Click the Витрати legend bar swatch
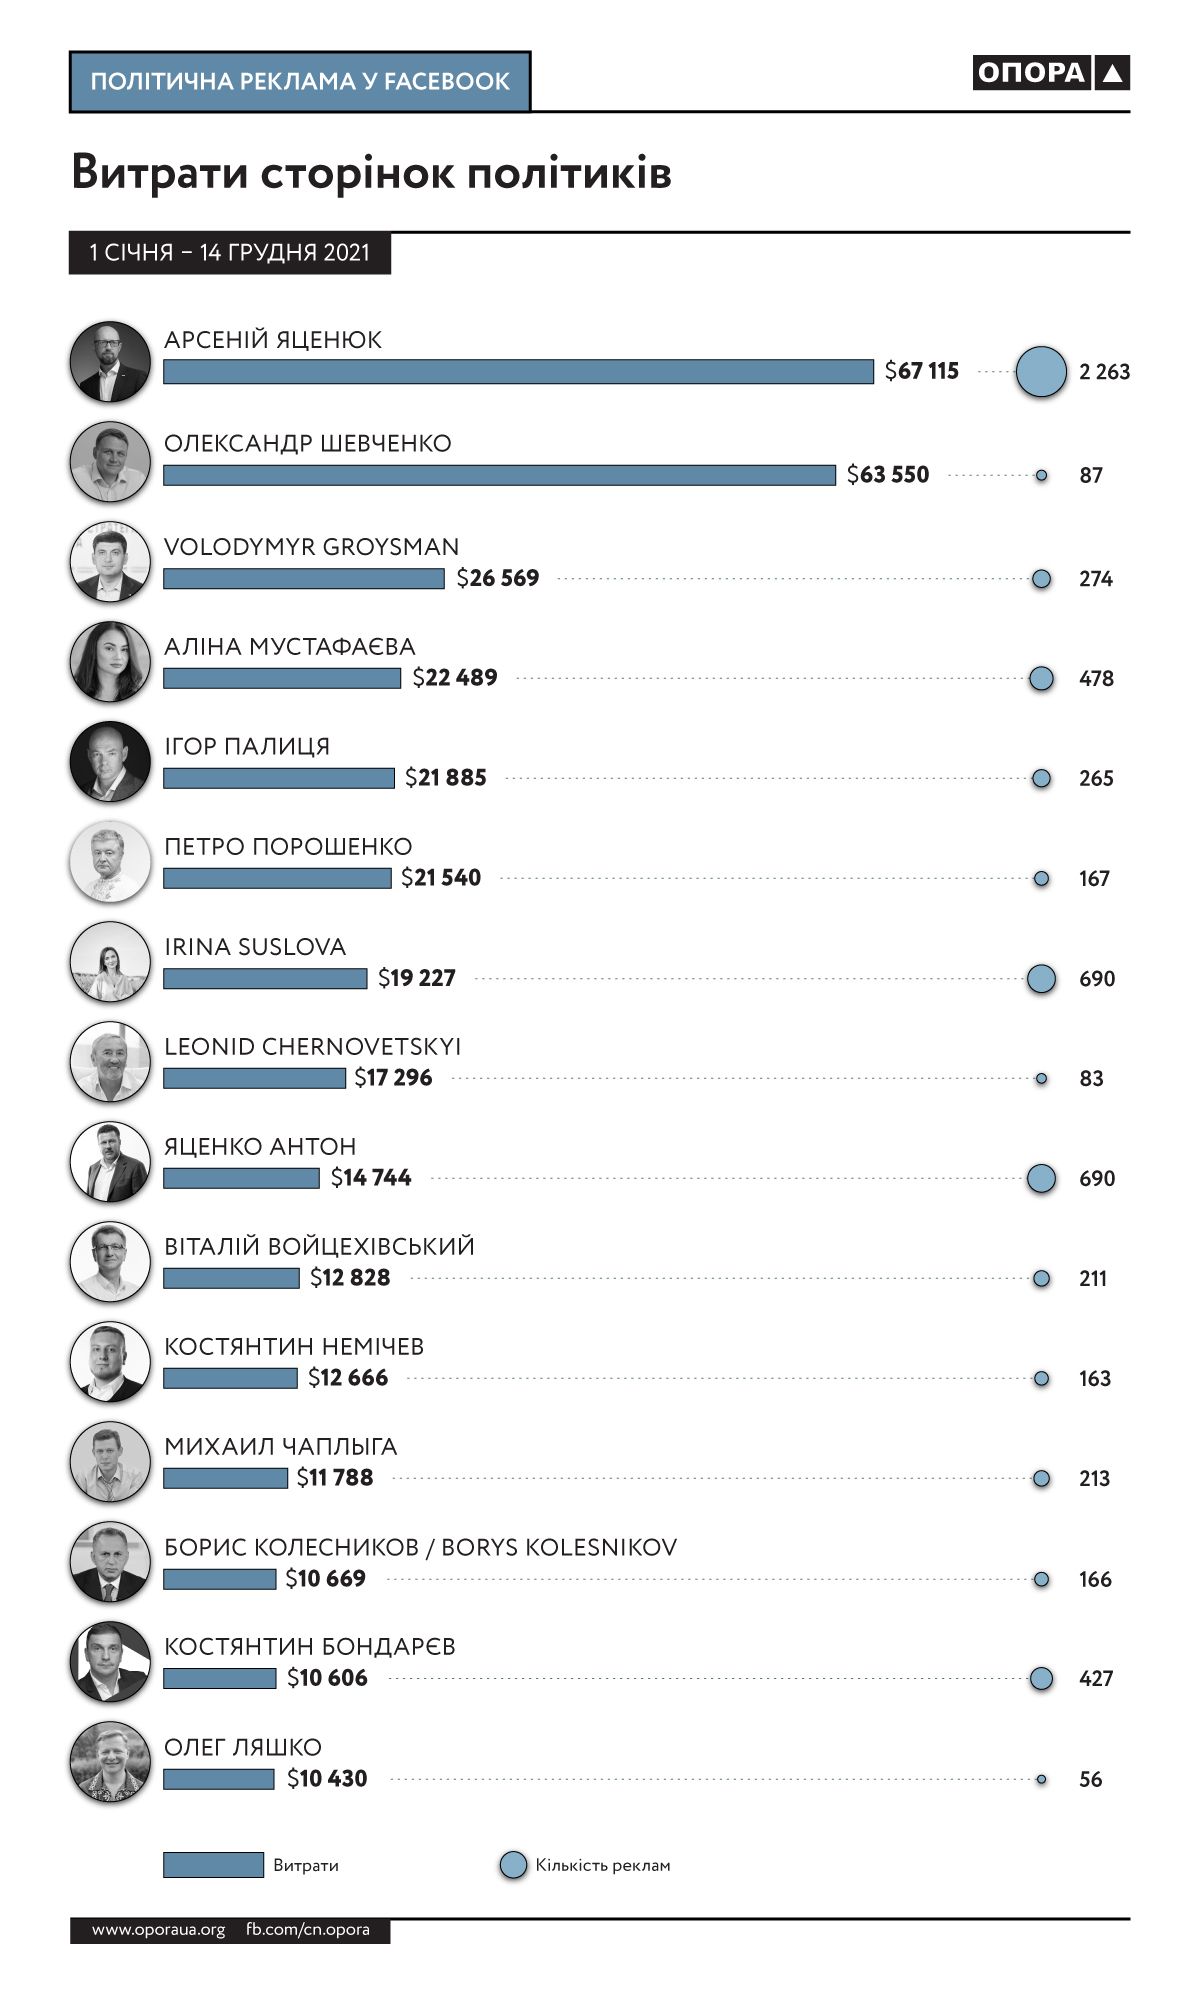The width and height of the screenshot is (1200, 2005). [213, 1865]
